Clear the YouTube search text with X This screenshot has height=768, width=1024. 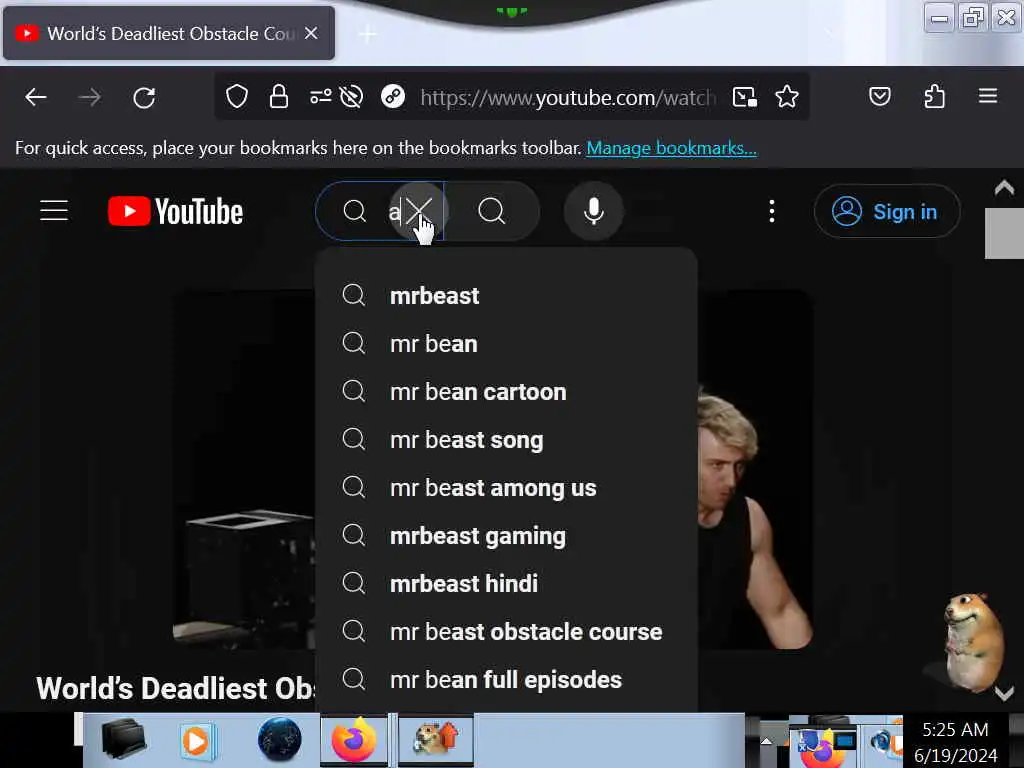[x=418, y=212]
